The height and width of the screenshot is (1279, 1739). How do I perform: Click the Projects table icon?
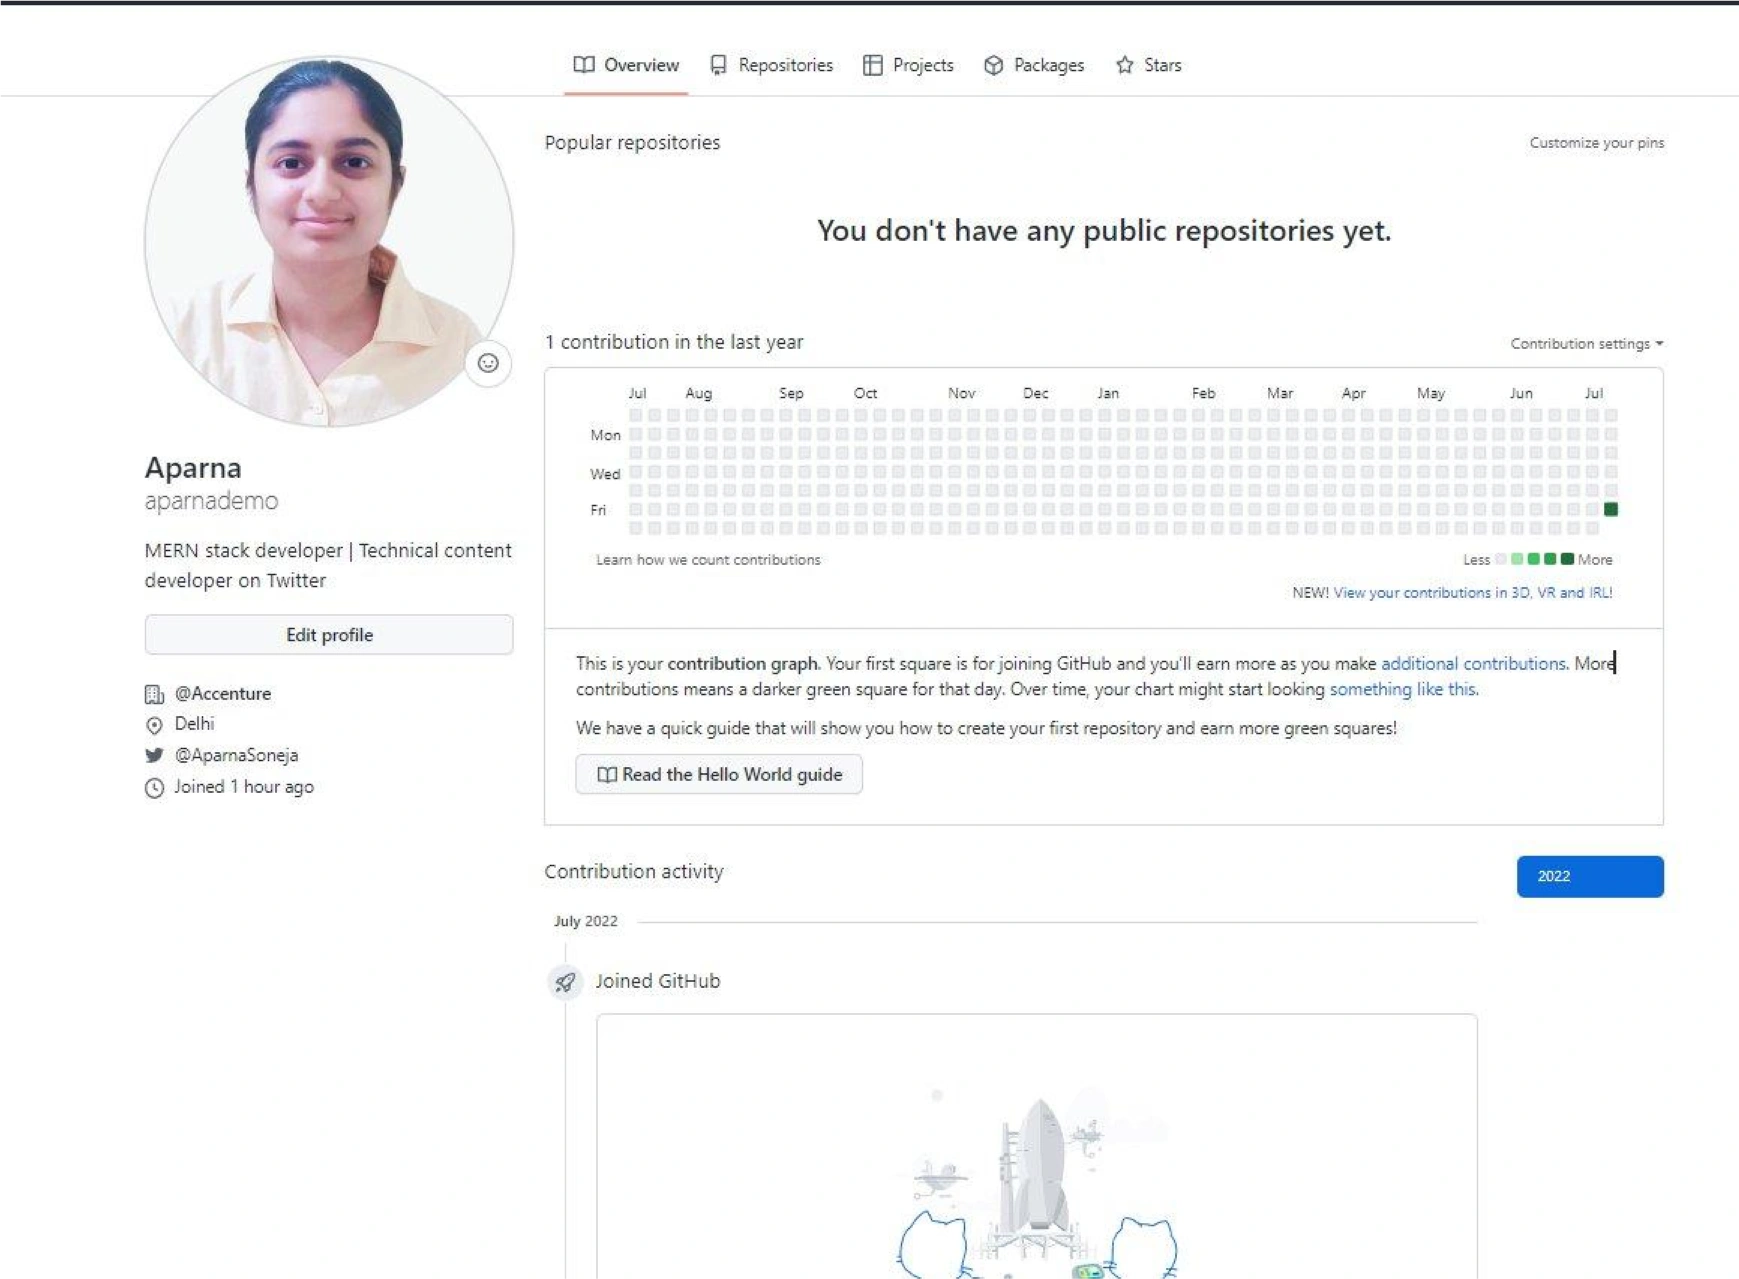click(873, 65)
